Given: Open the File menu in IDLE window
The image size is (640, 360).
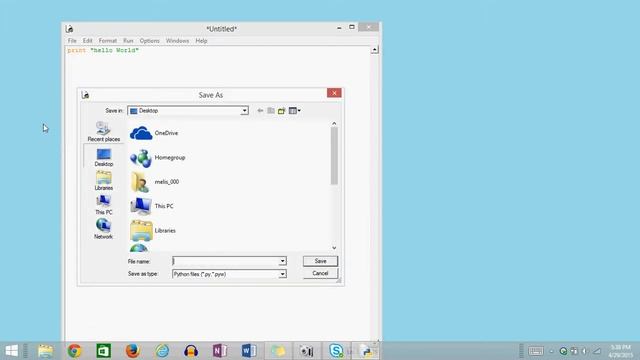Looking at the screenshot, I should tap(72, 41).
